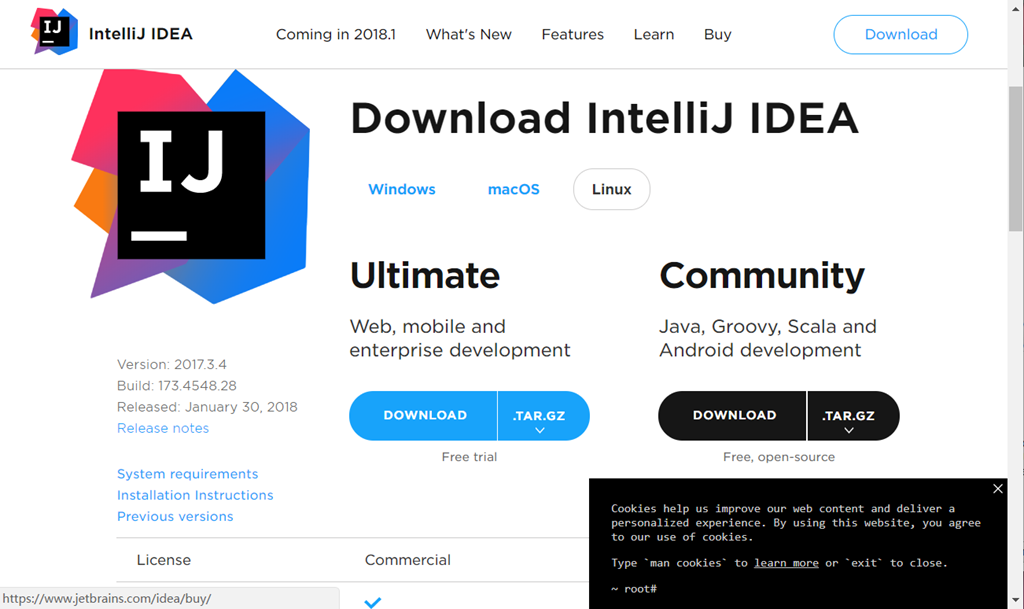Open the Release notes
This screenshot has height=609, width=1024.
tap(163, 427)
